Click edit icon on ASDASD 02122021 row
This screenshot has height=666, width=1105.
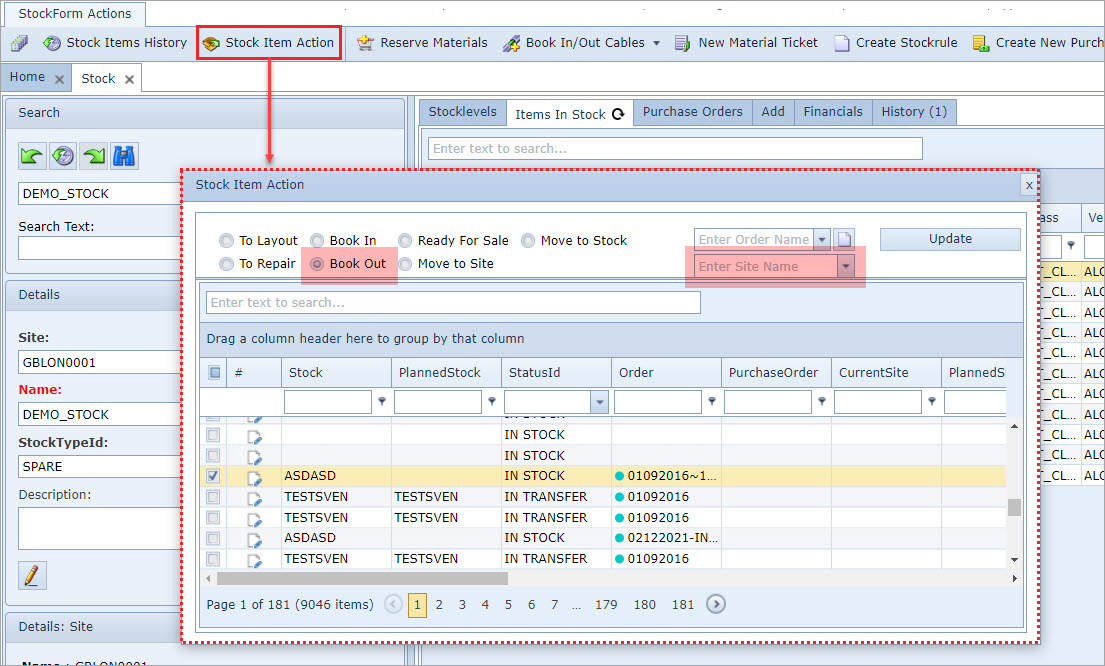pos(254,540)
